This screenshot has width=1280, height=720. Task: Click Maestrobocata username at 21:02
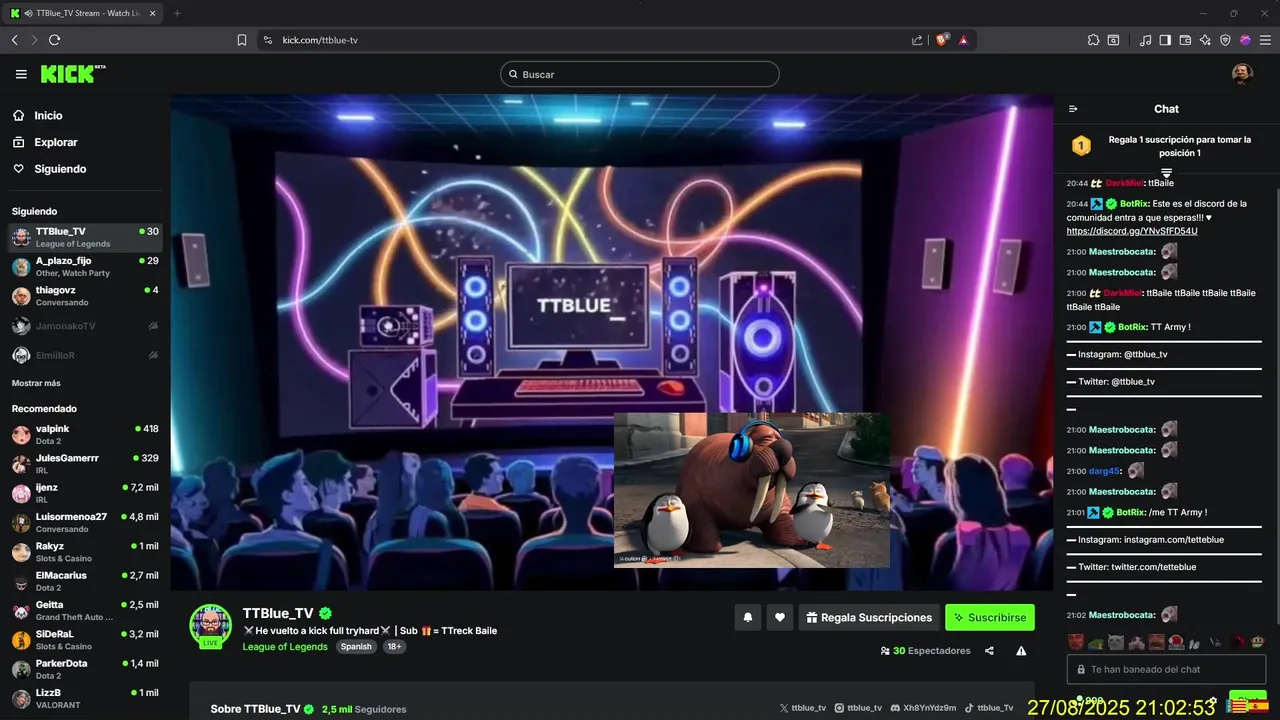coord(1122,615)
